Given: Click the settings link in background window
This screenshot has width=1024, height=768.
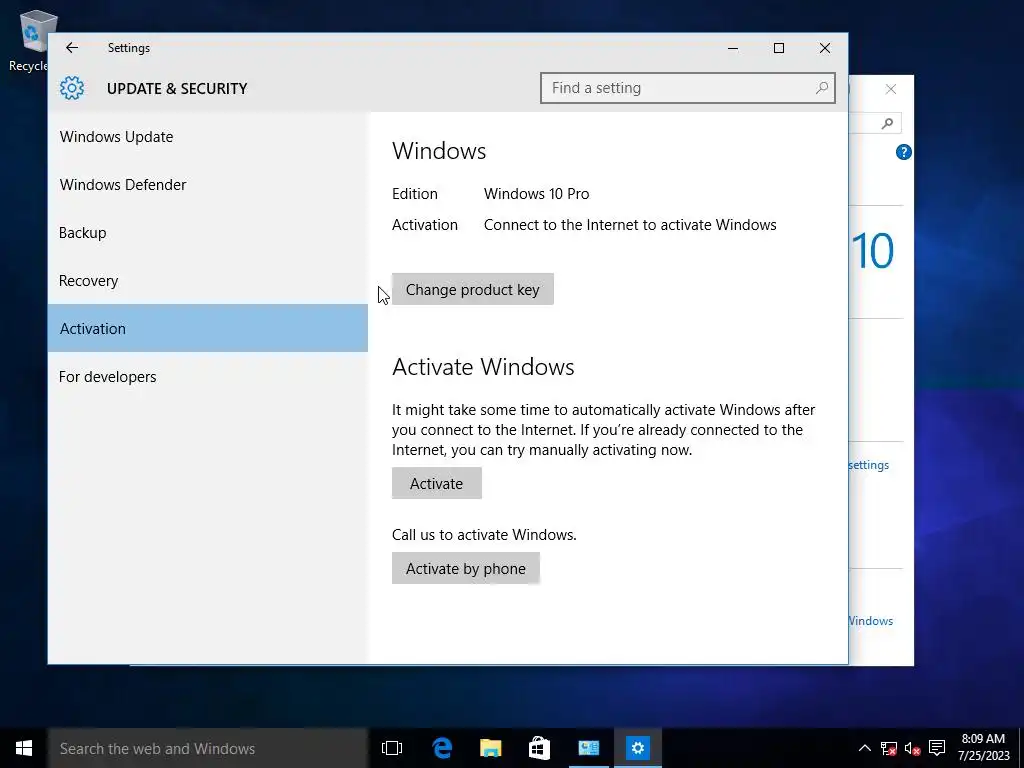Looking at the screenshot, I should pyautogui.click(x=869, y=465).
